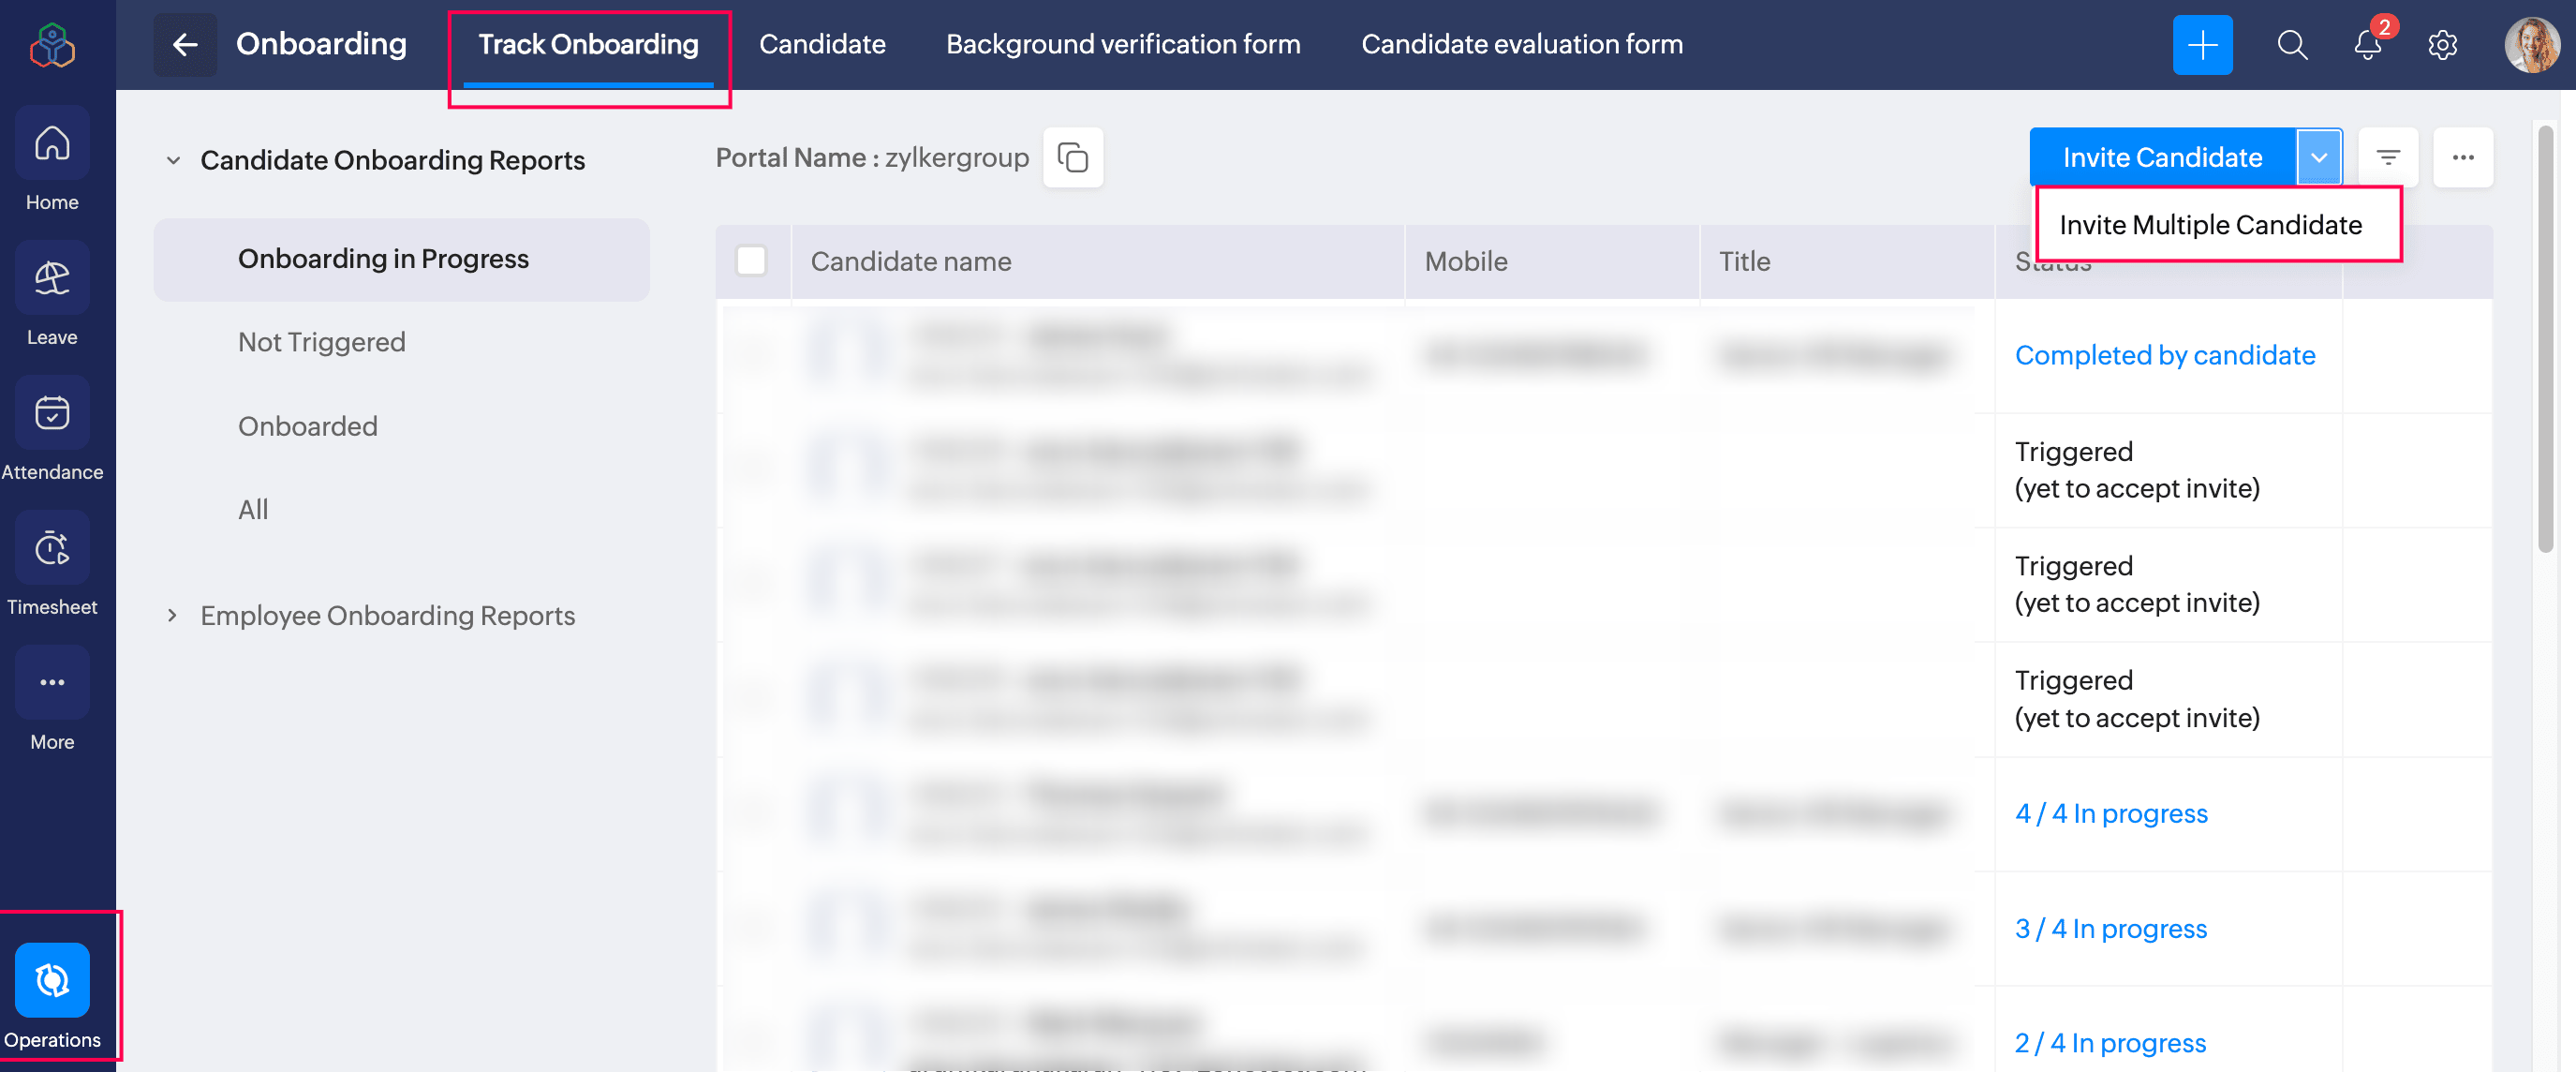
Task: Open the Leave module icon
Action: pyautogui.click(x=52, y=279)
